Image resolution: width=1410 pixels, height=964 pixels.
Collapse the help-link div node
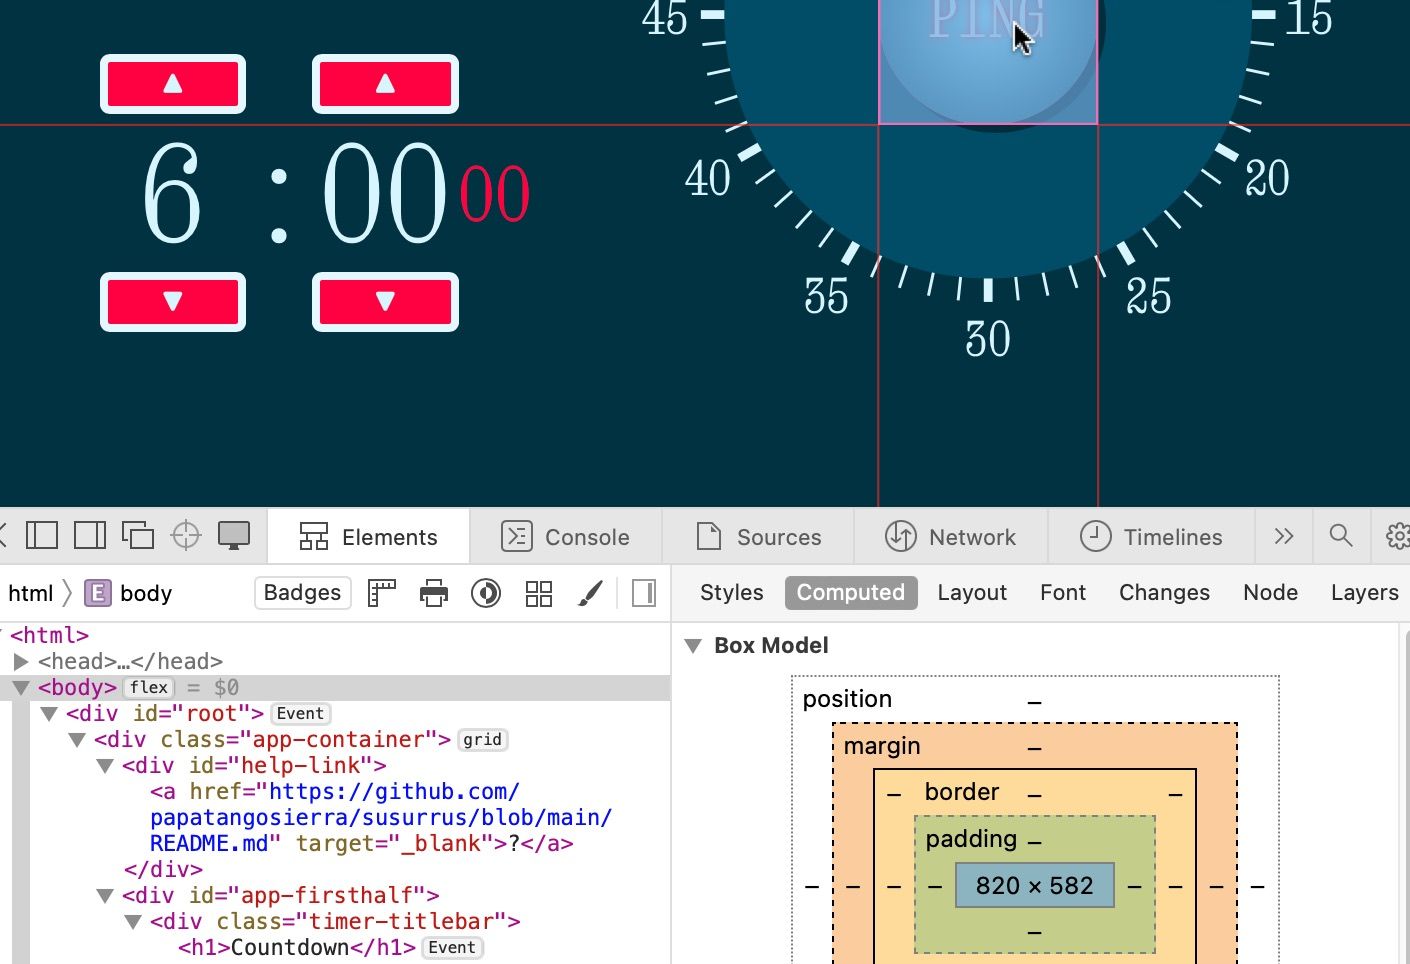104,766
